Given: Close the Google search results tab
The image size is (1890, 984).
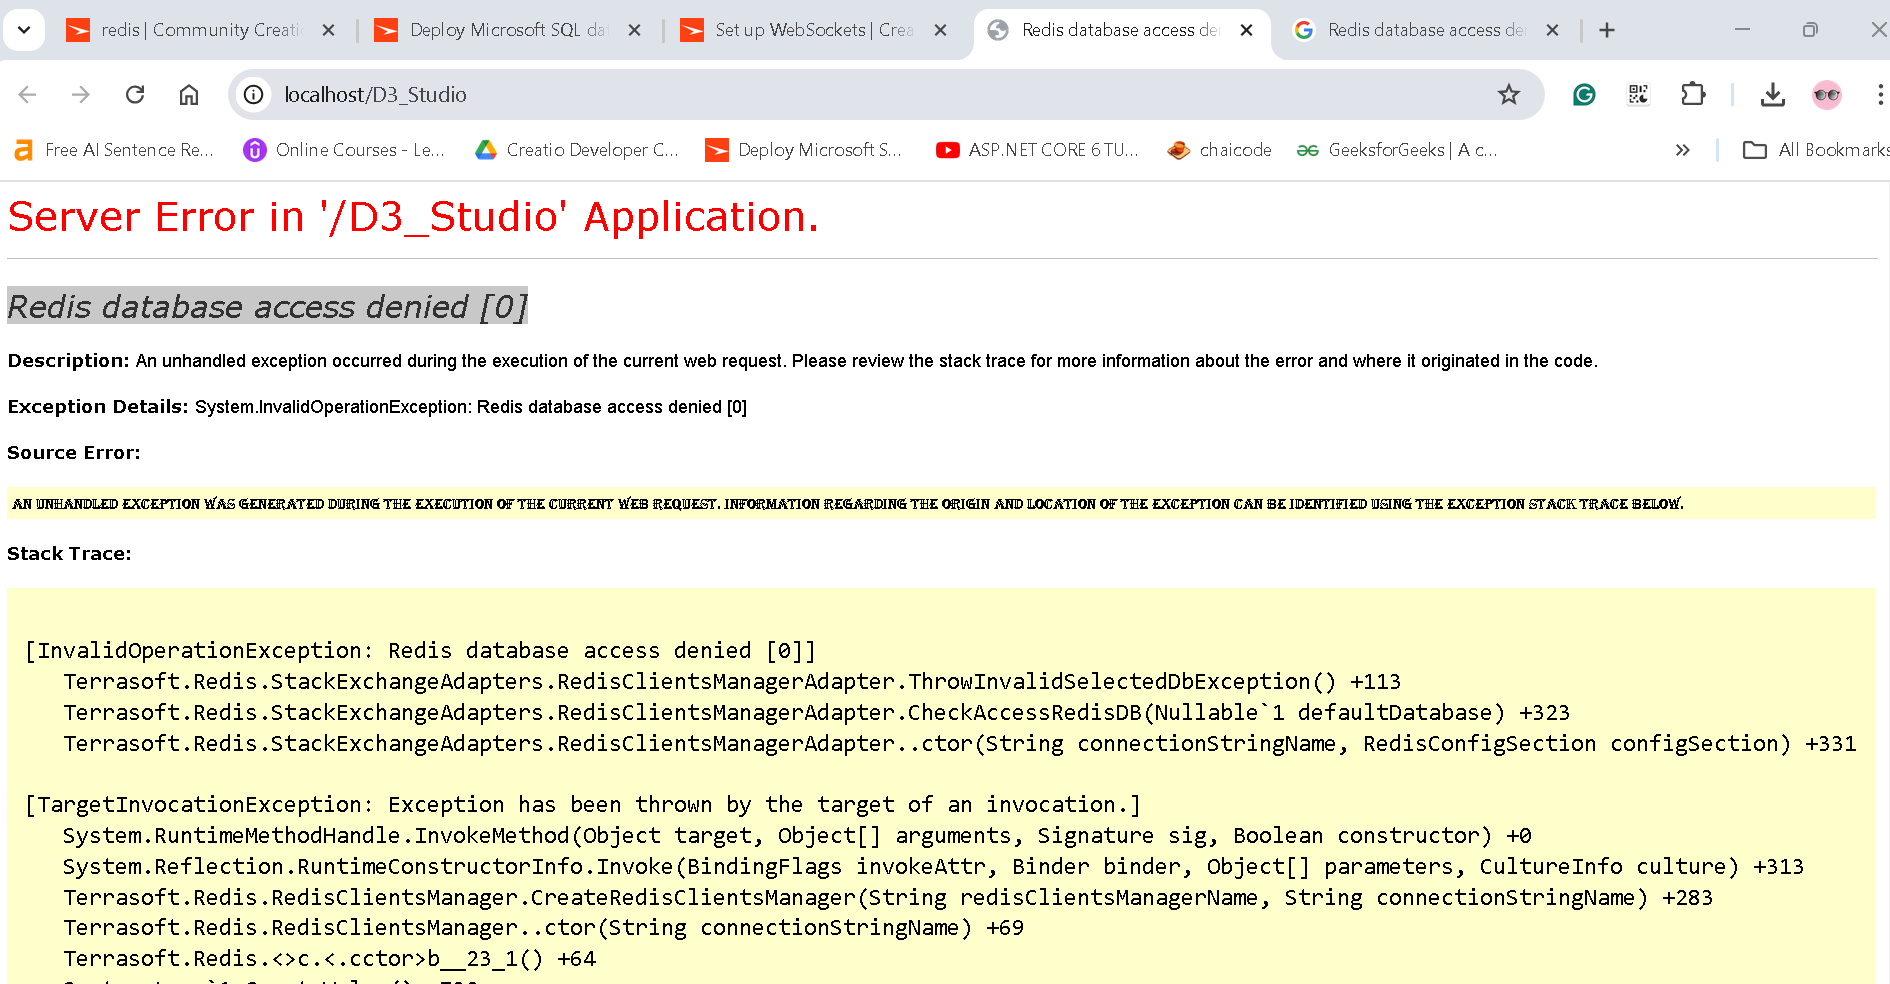Looking at the screenshot, I should coord(1552,30).
